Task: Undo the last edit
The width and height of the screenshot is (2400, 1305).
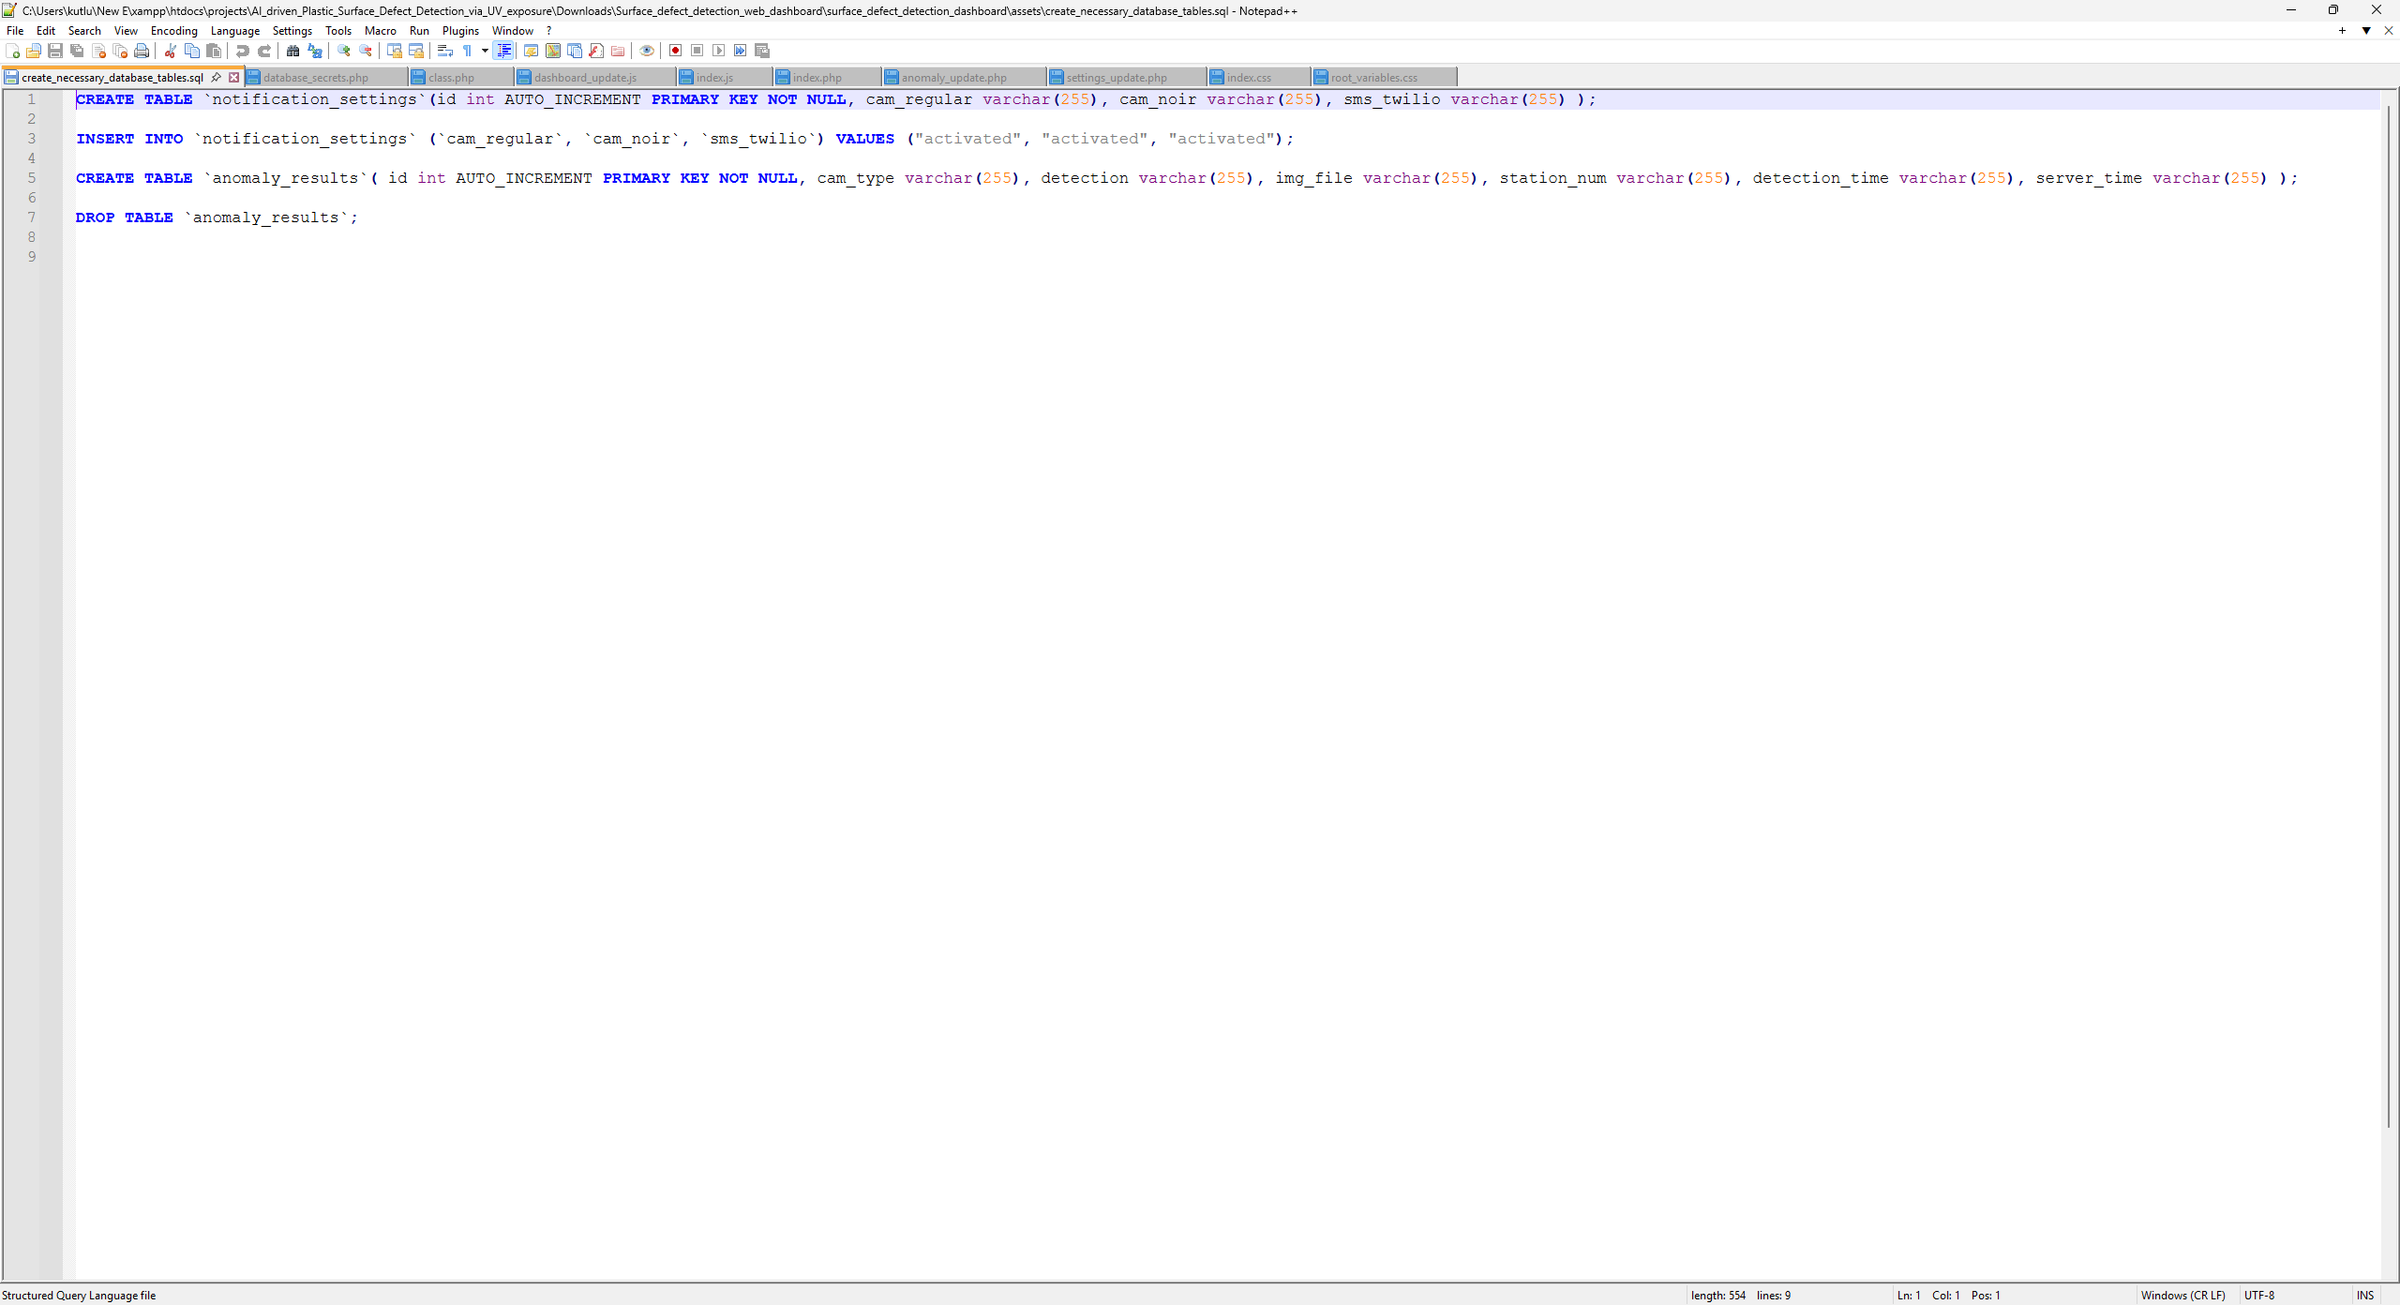Action: [x=242, y=51]
